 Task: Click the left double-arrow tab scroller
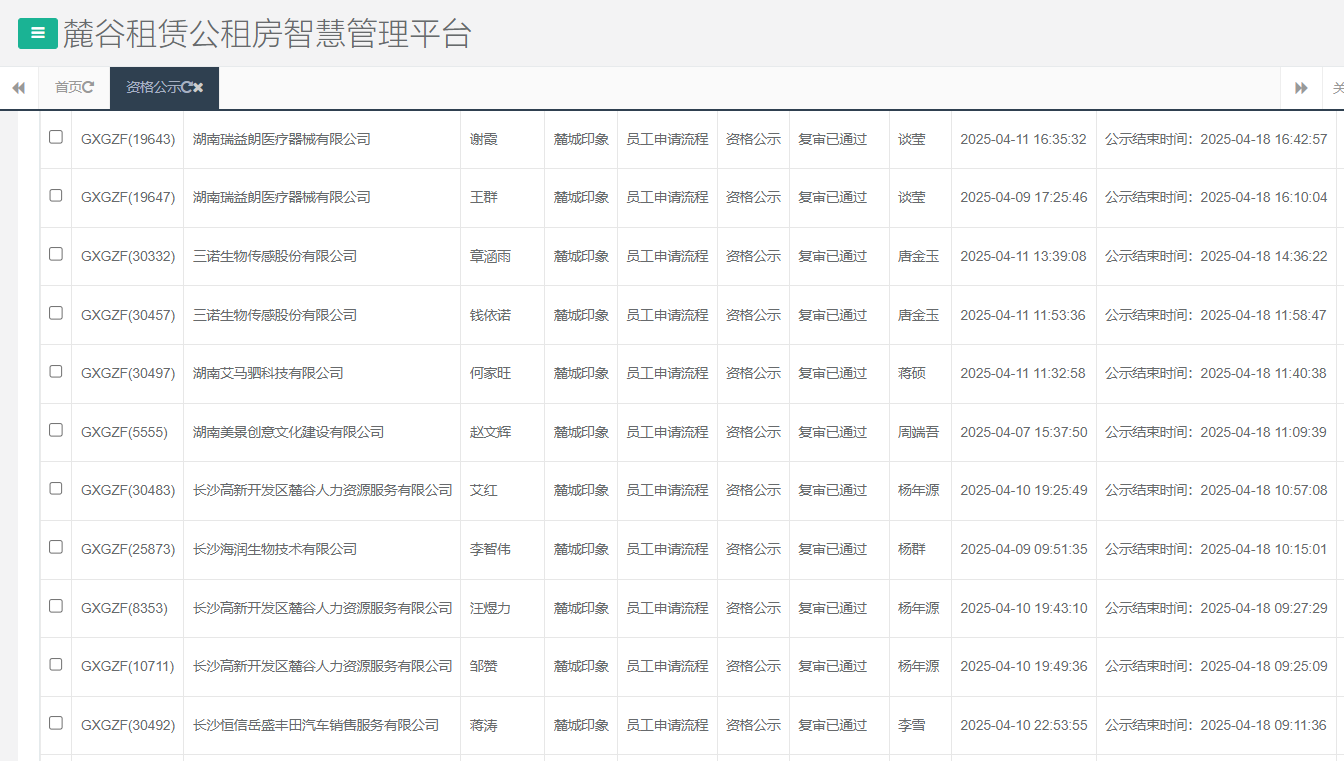pos(18,87)
